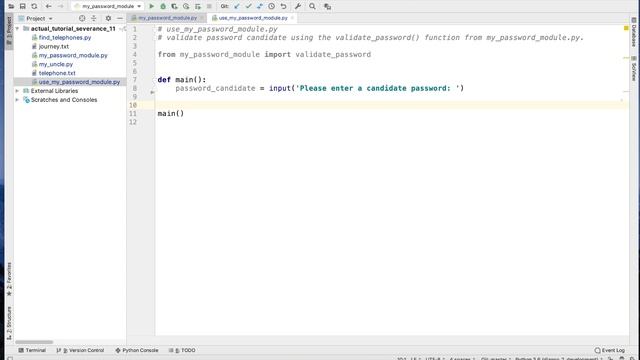The image size is (640, 360).
Task: Click the concurrency diagram run icon
Action: coord(198,6)
